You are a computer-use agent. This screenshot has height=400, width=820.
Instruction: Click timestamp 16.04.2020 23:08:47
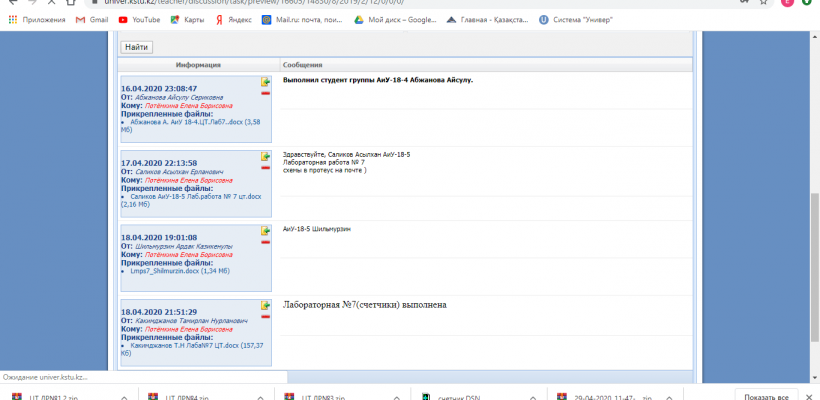coord(159,89)
